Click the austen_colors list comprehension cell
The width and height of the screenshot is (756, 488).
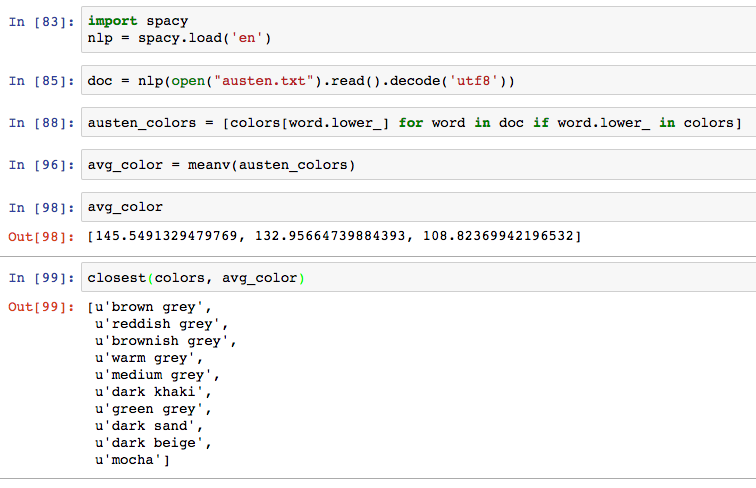(x=418, y=122)
